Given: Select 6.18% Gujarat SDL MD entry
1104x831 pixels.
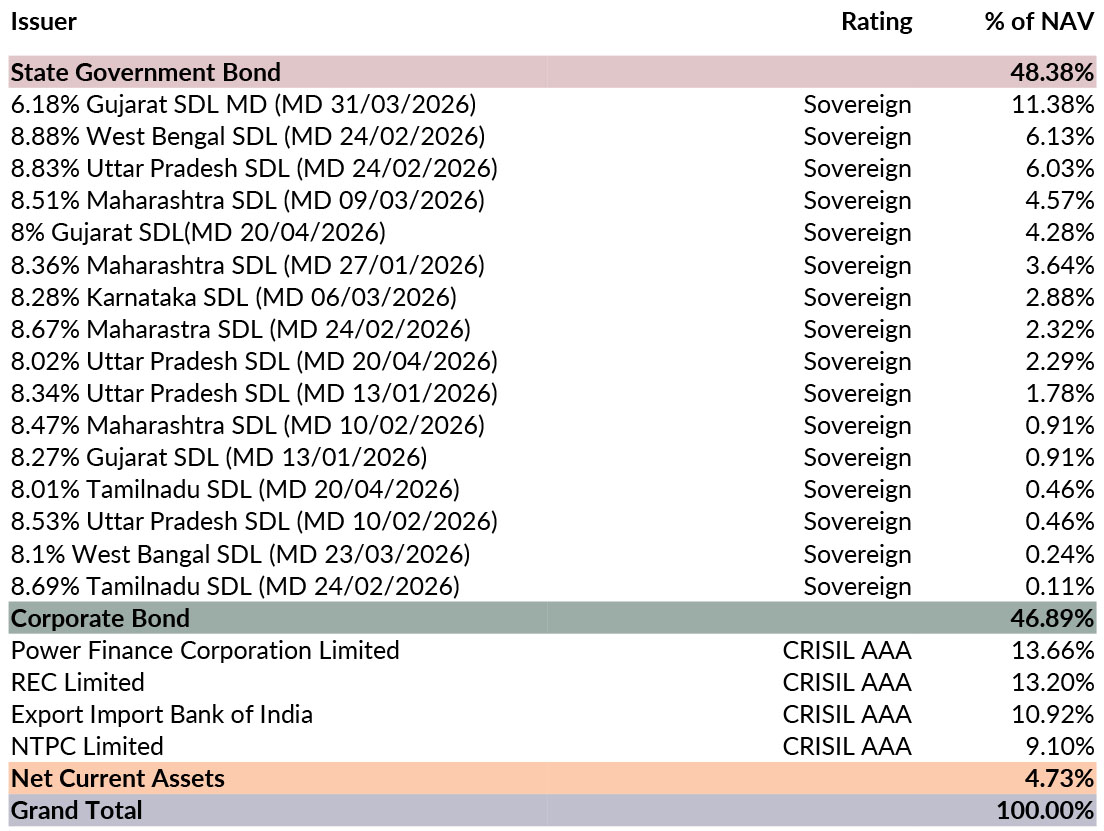Looking at the screenshot, I should (243, 104).
